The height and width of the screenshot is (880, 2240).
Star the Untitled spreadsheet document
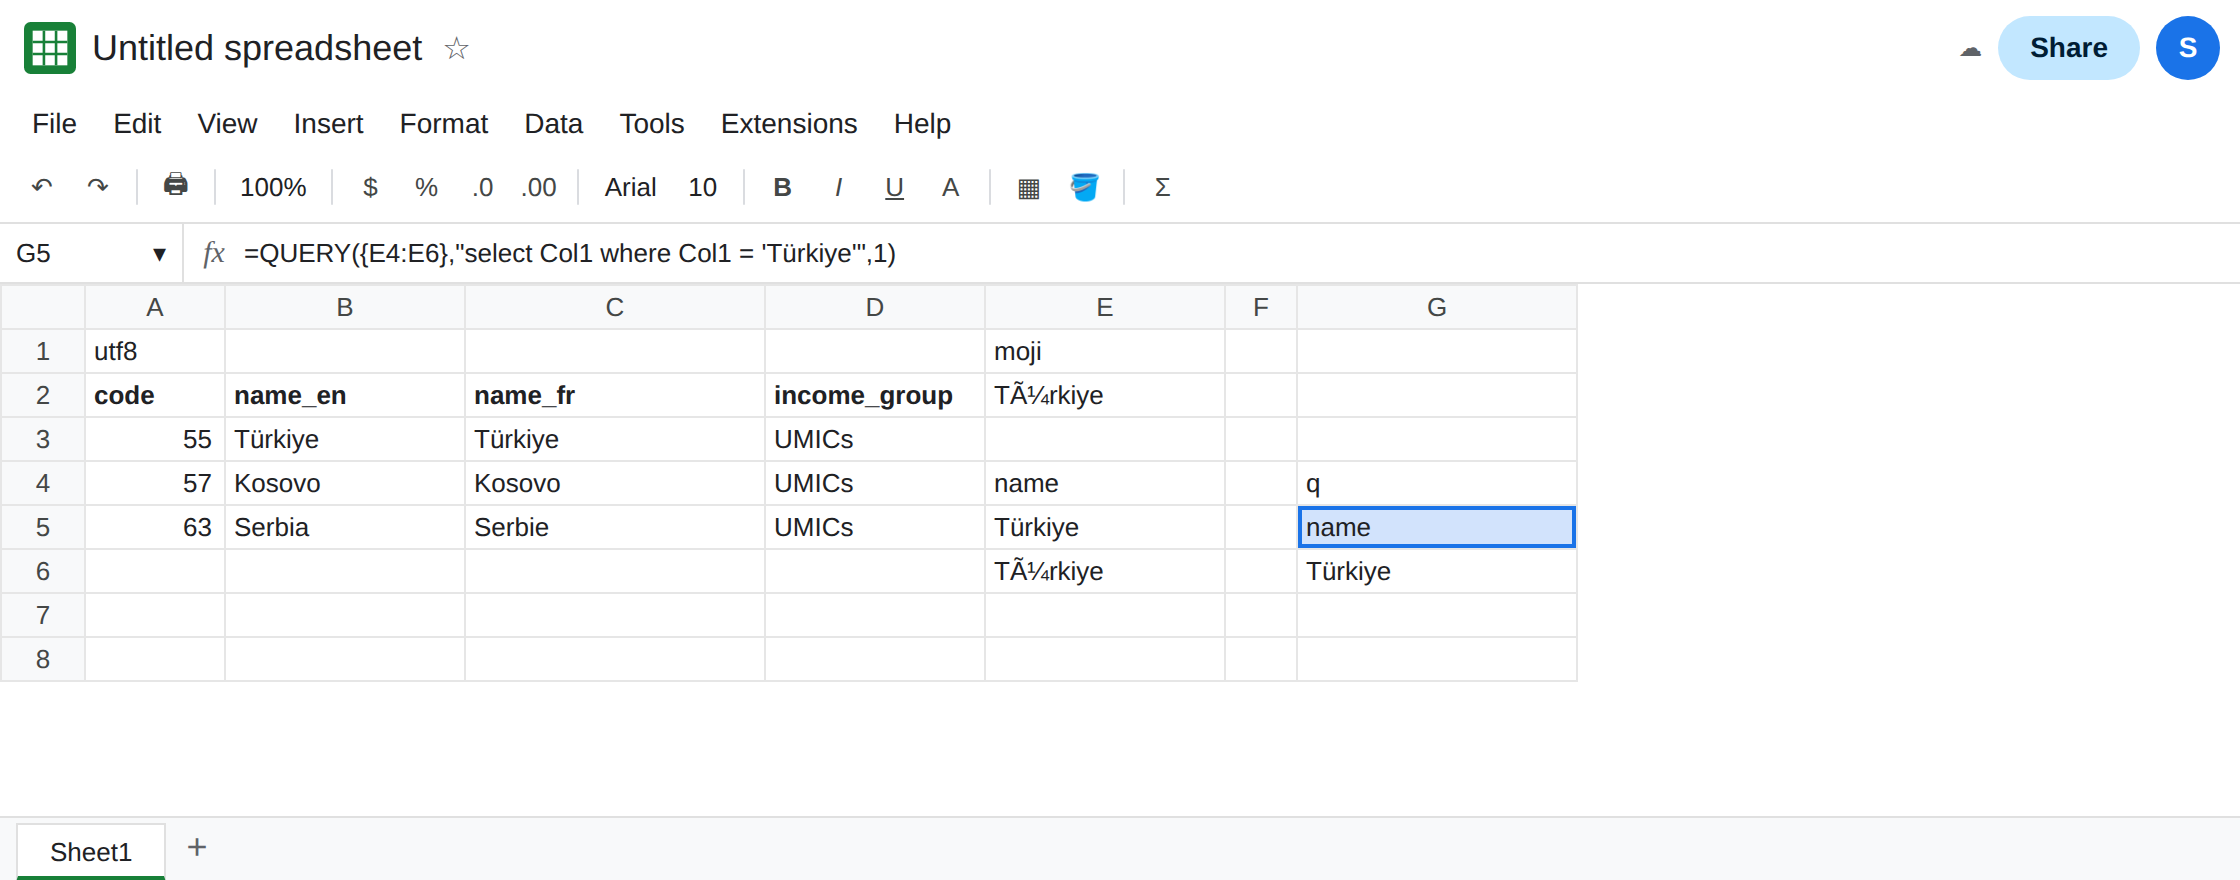click(456, 48)
